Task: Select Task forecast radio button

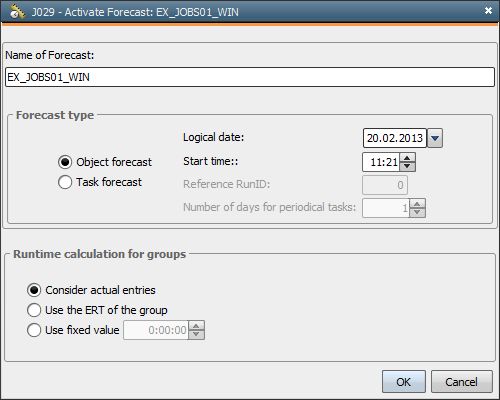Action: [x=65, y=182]
